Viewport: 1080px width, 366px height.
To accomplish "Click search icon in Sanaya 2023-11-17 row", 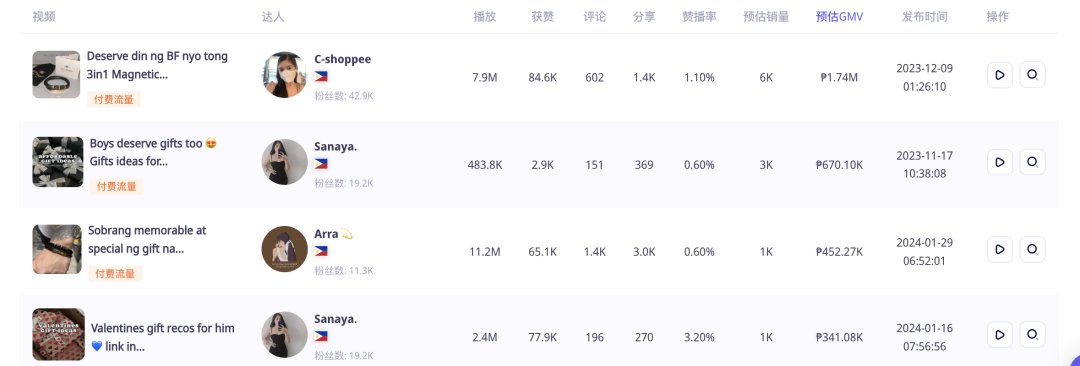I will (1032, 162).
